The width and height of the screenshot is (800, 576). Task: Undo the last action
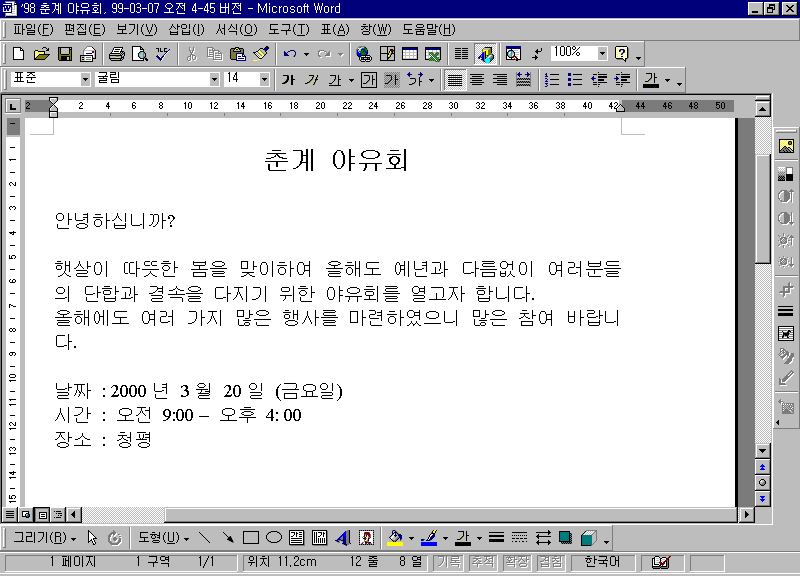[x=290, y=54]
